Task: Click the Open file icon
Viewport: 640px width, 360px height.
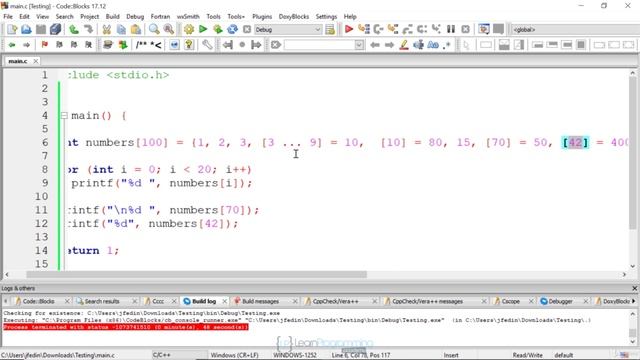Action: [26, 29]
